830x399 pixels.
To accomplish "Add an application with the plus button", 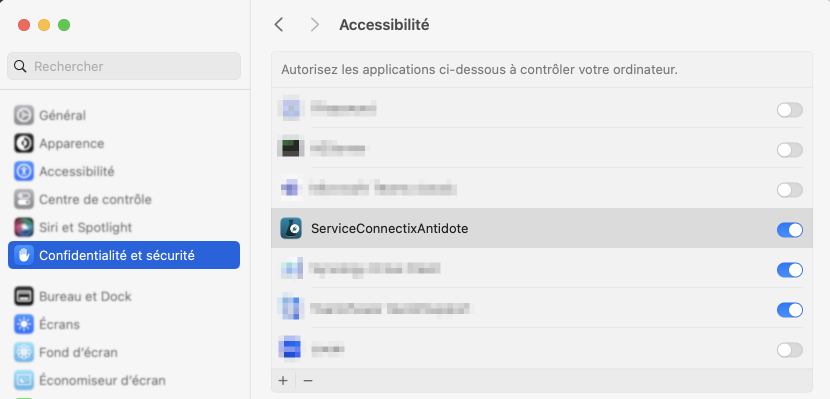I will click(x=283, y=380).
